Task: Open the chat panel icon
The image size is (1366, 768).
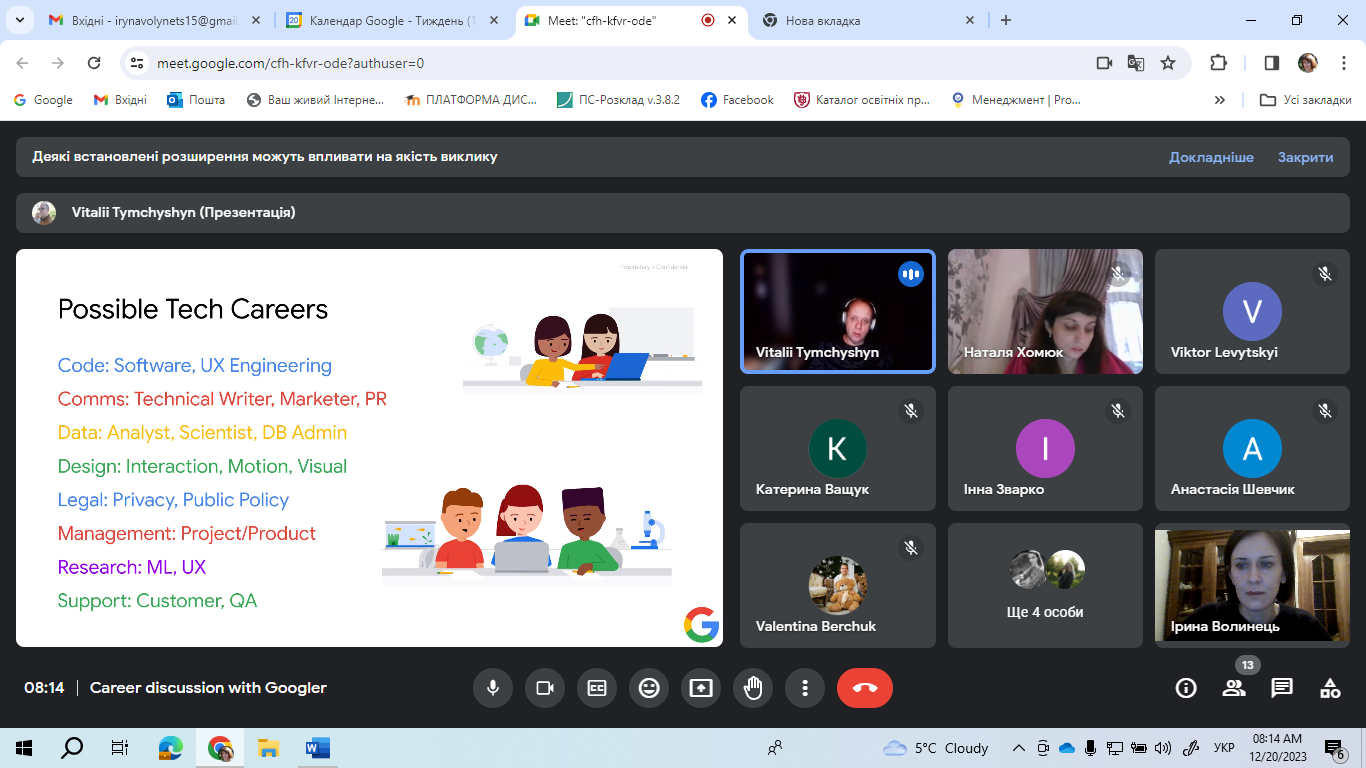Action: click(x=1282, y=688)
